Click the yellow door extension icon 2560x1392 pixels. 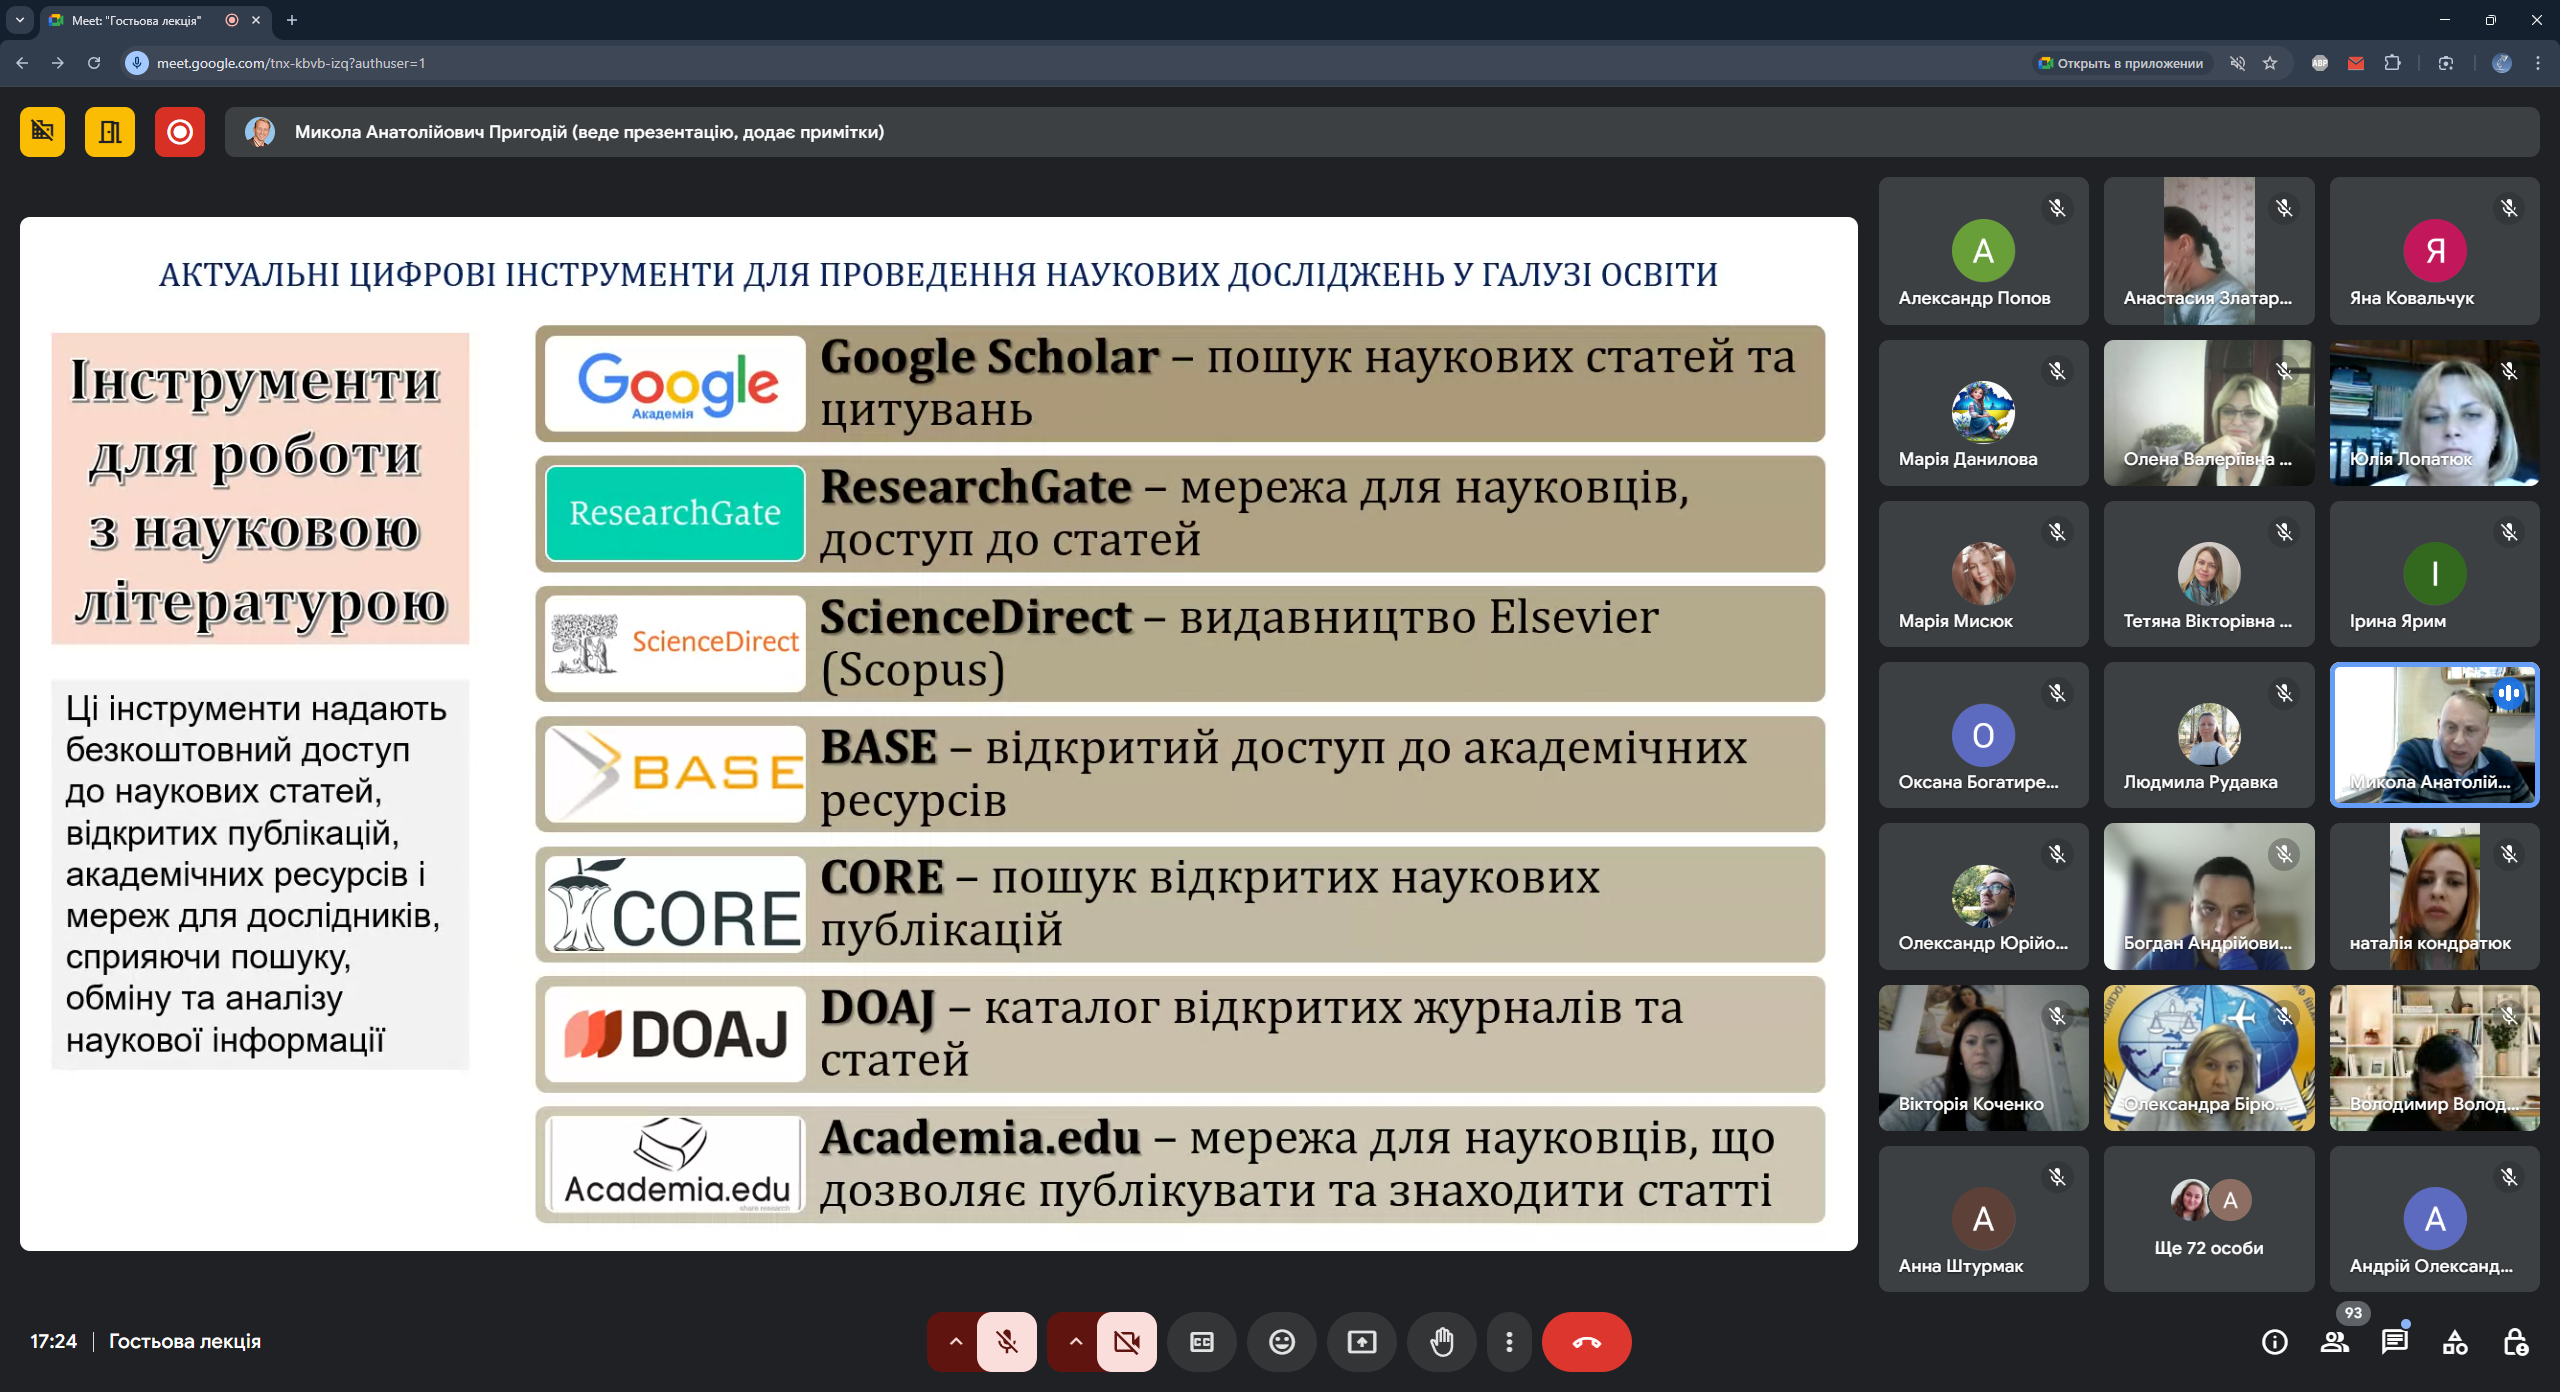point(110,132)
